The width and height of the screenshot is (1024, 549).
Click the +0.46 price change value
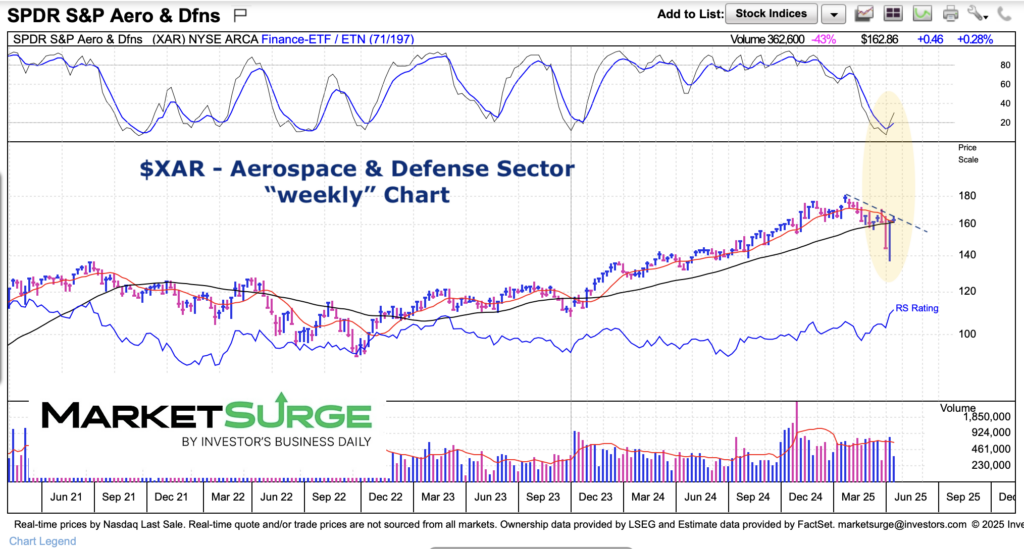click(x=930, y=39)
